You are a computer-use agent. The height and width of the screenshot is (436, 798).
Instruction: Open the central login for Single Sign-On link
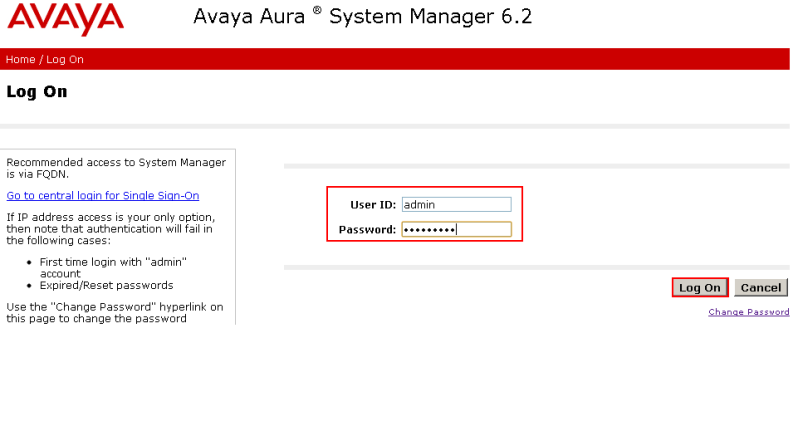point(102,195)
